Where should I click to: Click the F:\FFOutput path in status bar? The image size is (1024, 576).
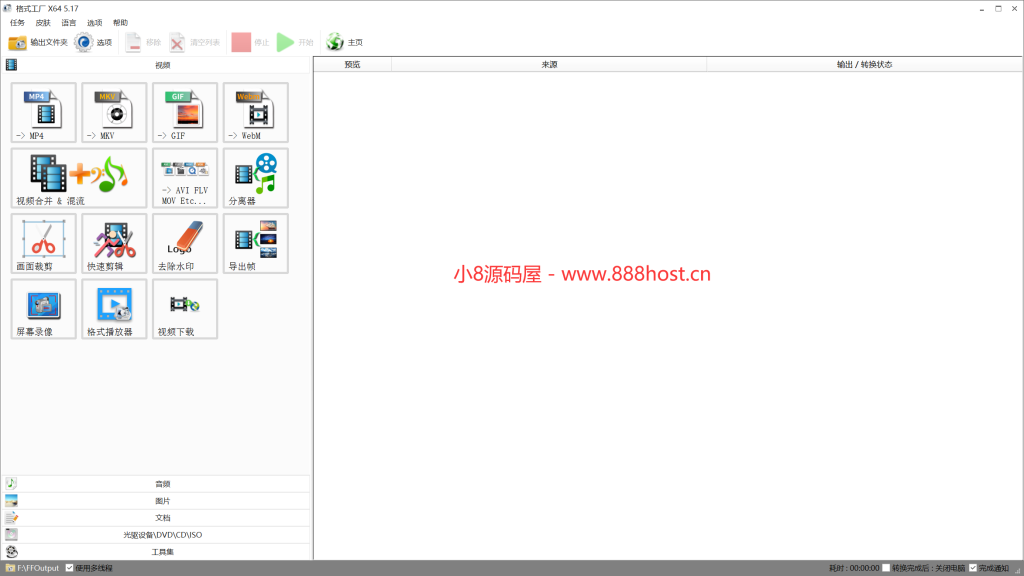point(38,568)
